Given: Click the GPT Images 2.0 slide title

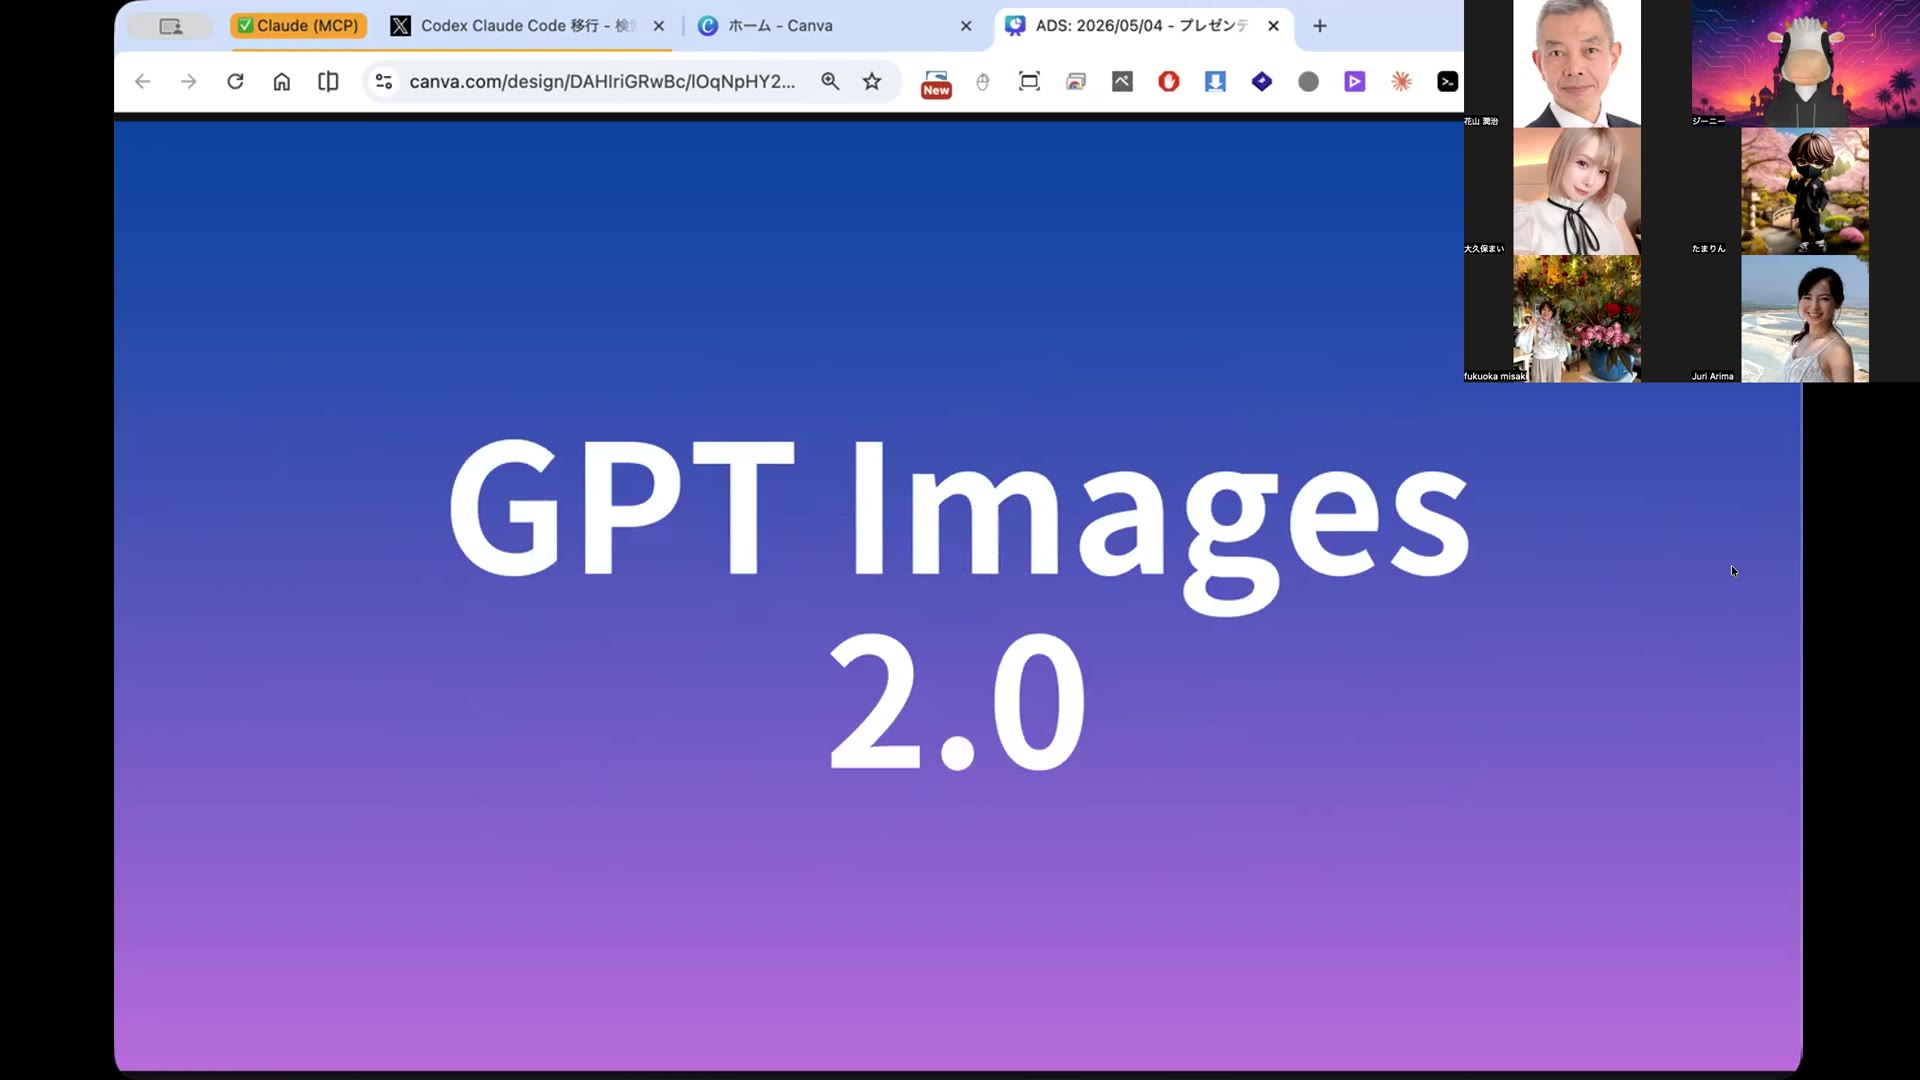Looking at the screenshot, I should [959, 603].
